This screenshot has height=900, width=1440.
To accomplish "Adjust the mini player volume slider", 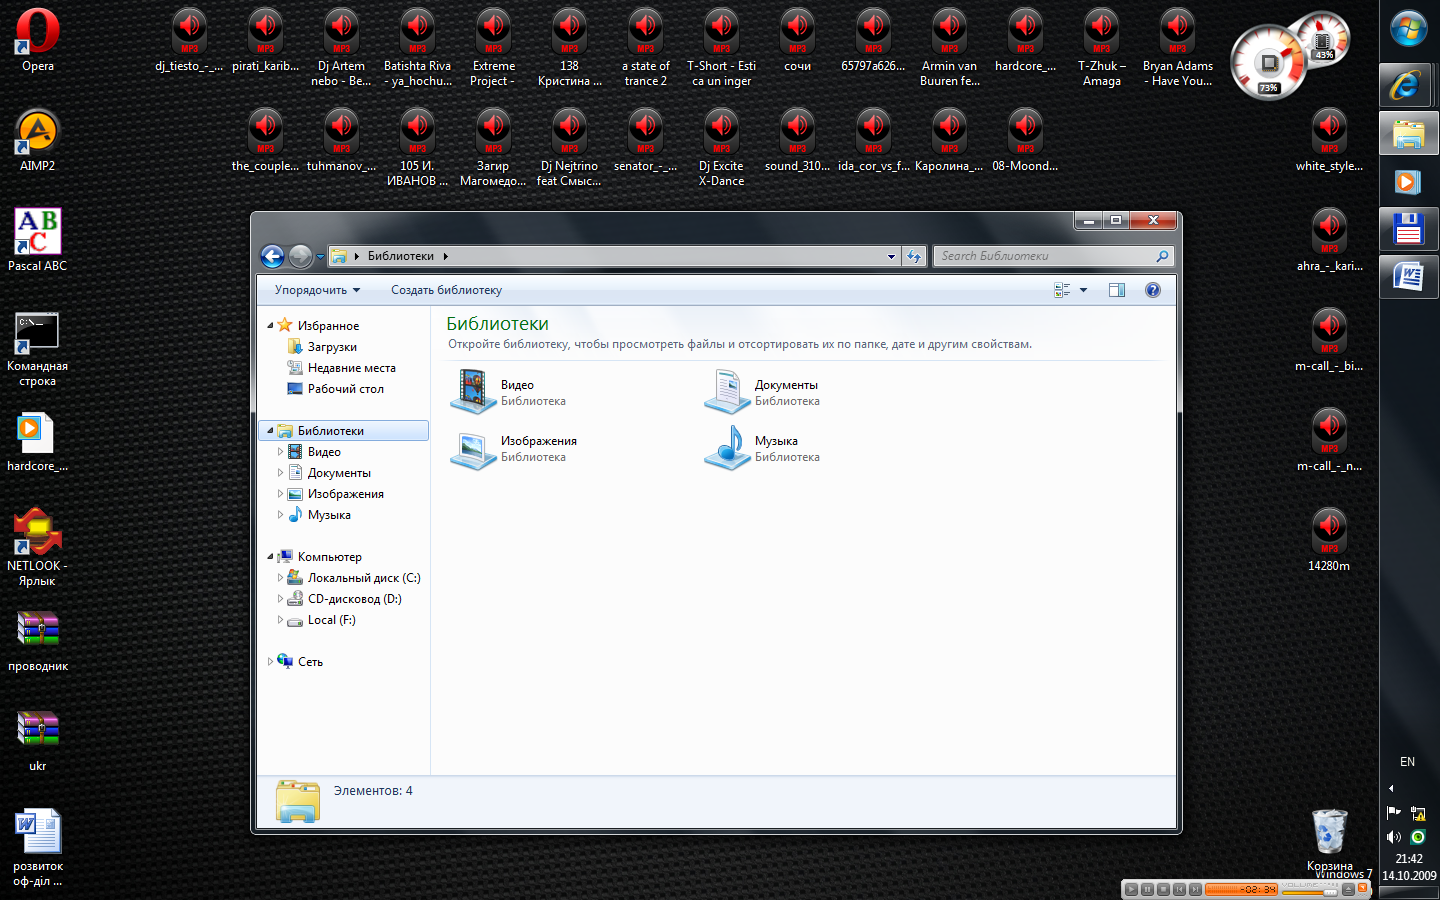I will point(1310,892).
